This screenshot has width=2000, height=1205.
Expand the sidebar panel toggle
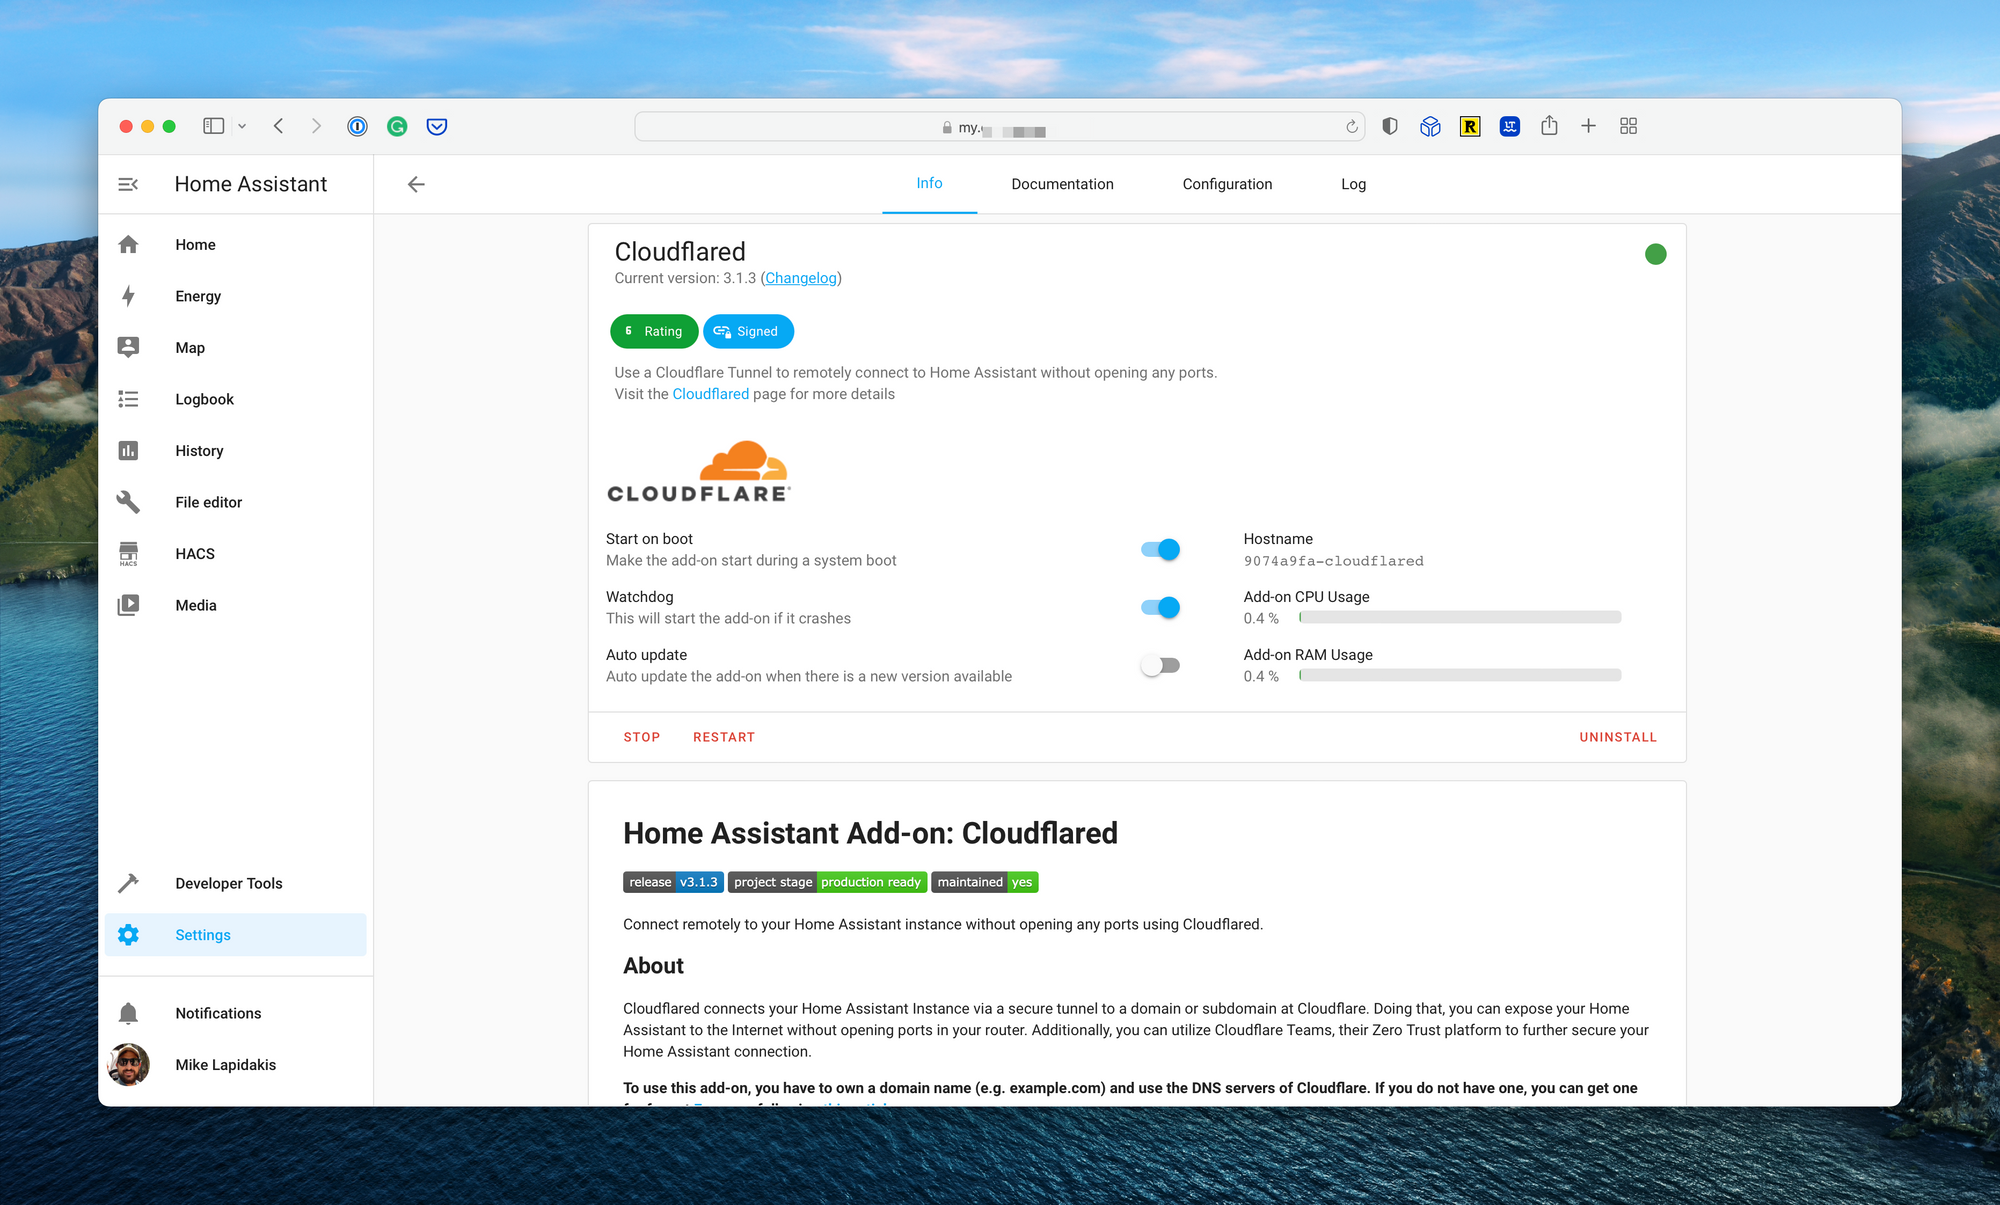(129, 183)
